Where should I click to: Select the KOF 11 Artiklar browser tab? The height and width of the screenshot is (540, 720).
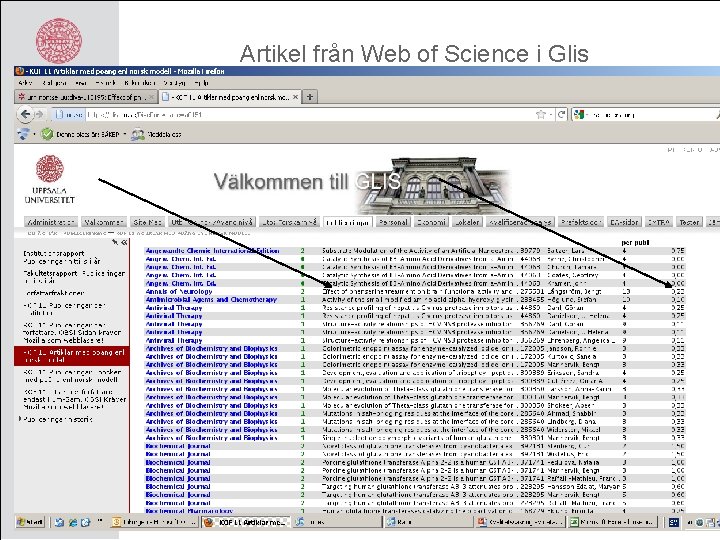pos(230,97)
